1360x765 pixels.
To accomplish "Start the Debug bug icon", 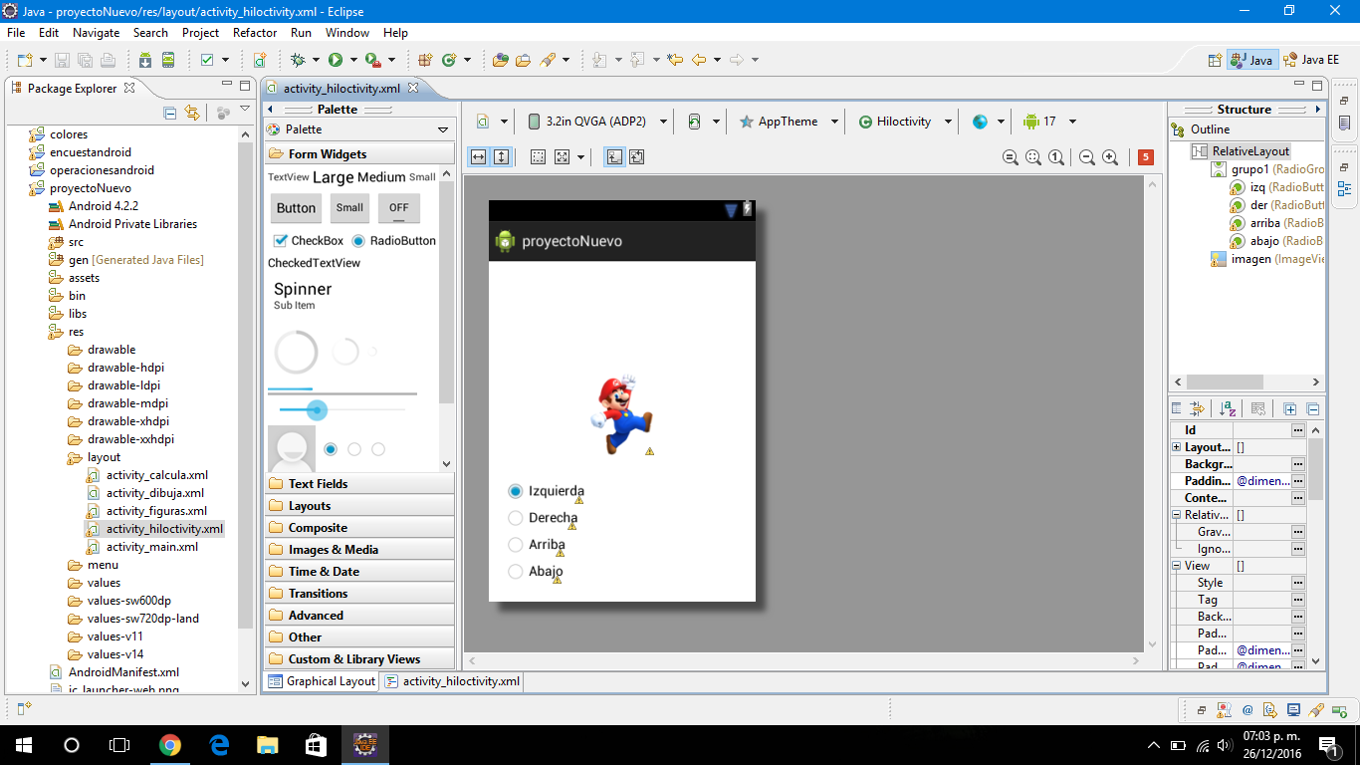I will tap(298, 60).
